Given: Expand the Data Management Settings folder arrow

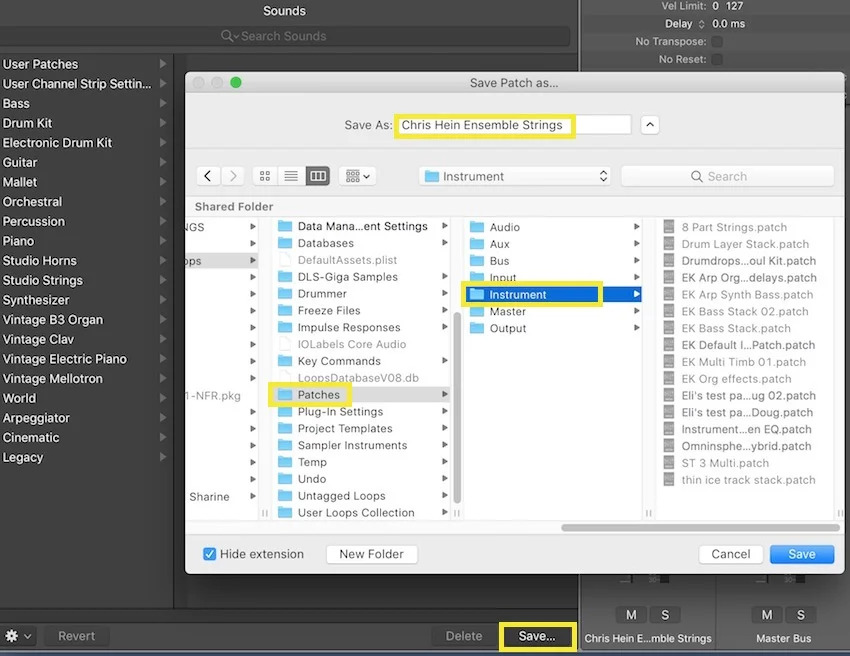Looking at the screenshot, I should tap(445, 226).
